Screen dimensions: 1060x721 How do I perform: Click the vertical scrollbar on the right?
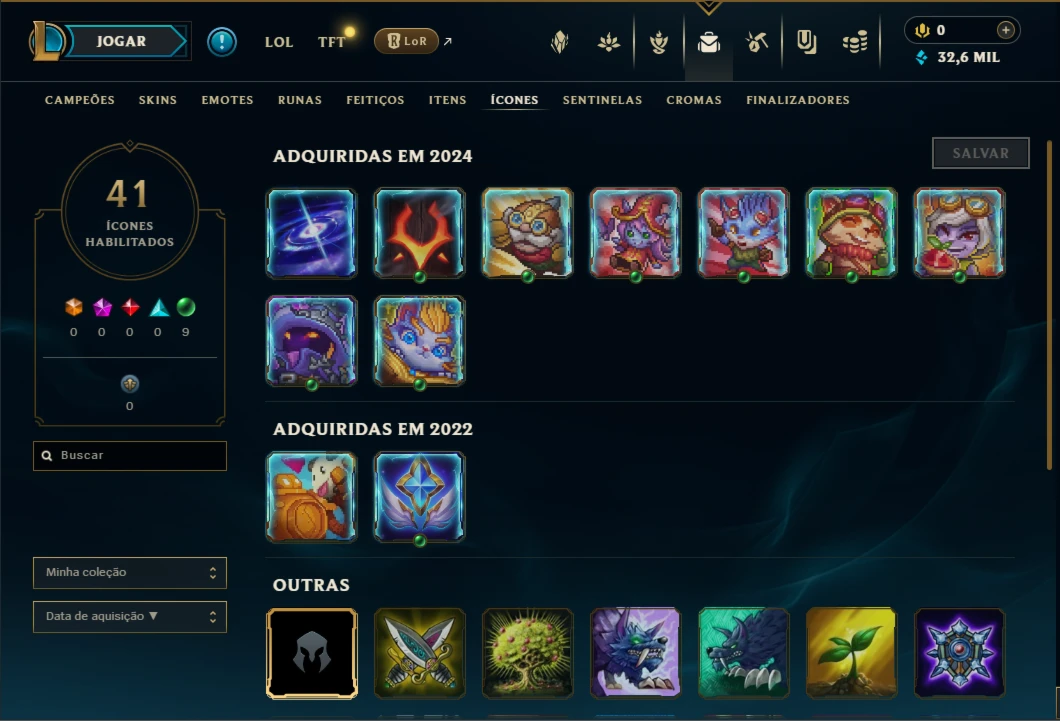[x=1049, y=304]
